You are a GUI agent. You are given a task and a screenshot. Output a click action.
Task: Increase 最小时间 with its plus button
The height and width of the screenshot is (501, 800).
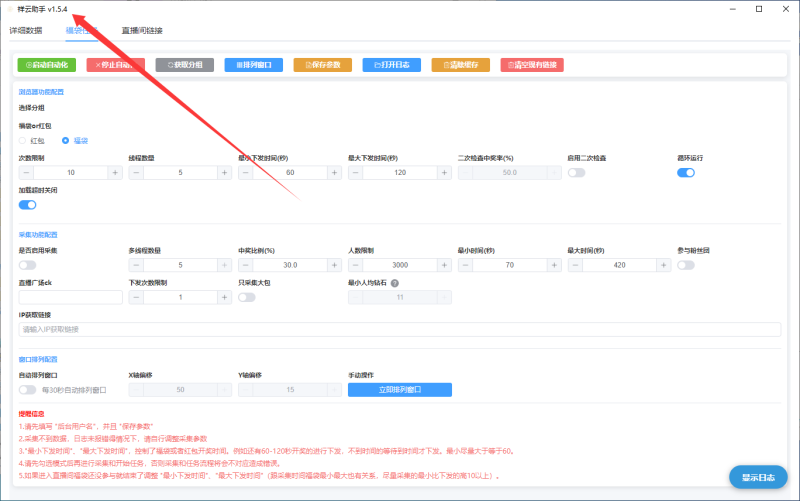(554, 265)
